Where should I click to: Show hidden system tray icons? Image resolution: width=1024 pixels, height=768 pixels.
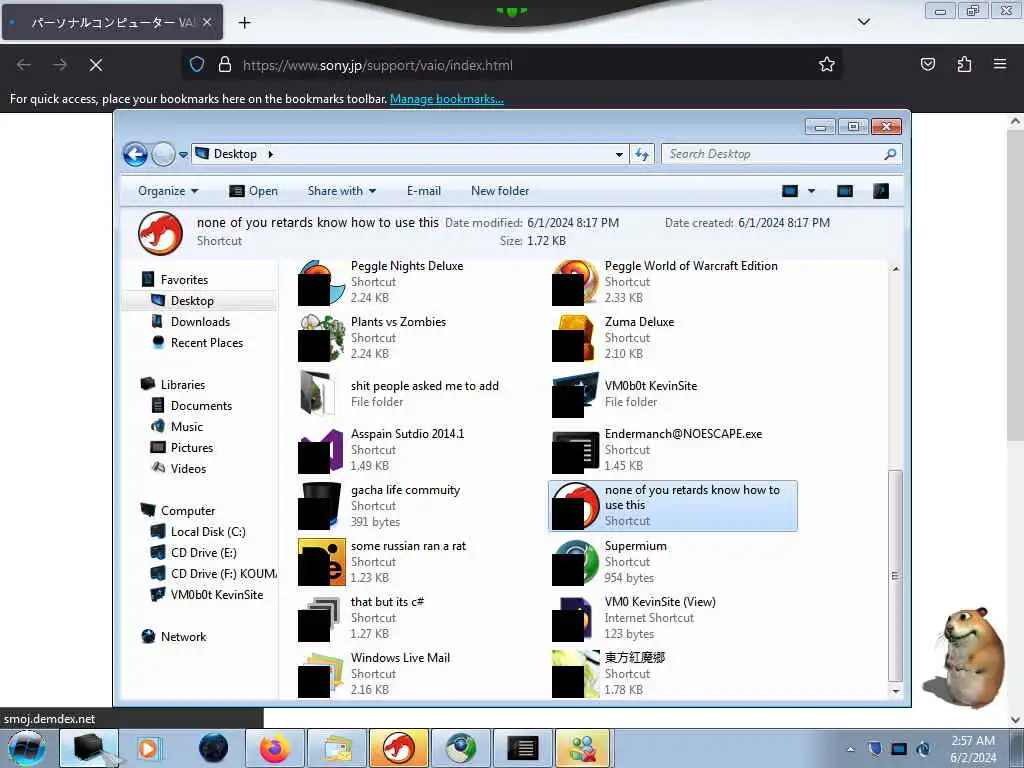[x=850, y=749]
